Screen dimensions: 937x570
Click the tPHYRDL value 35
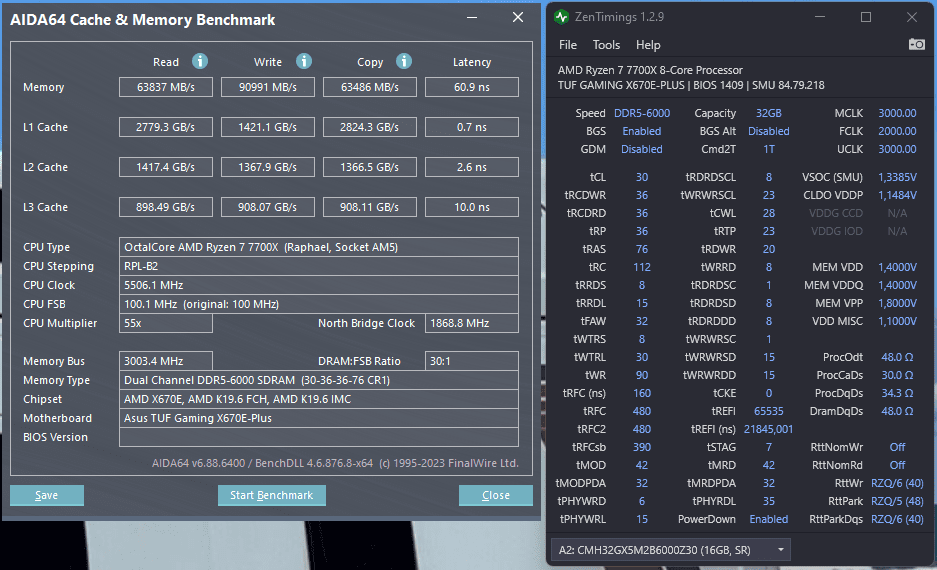768,501
